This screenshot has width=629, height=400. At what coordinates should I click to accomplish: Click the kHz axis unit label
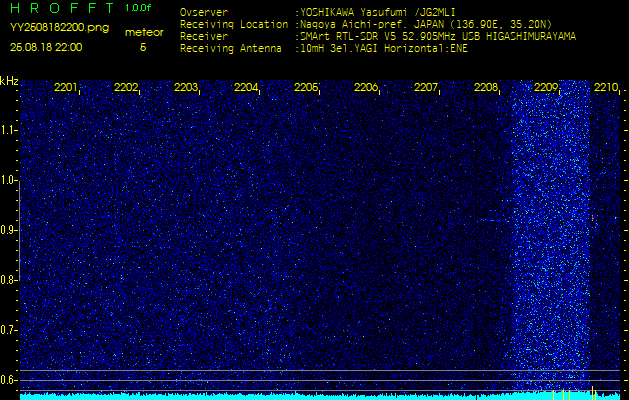point(9,81)
